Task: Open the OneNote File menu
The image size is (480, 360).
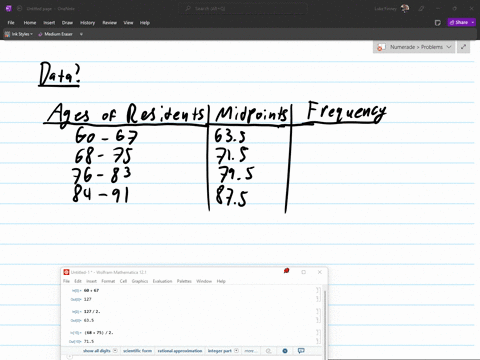Action: point(11,23)
